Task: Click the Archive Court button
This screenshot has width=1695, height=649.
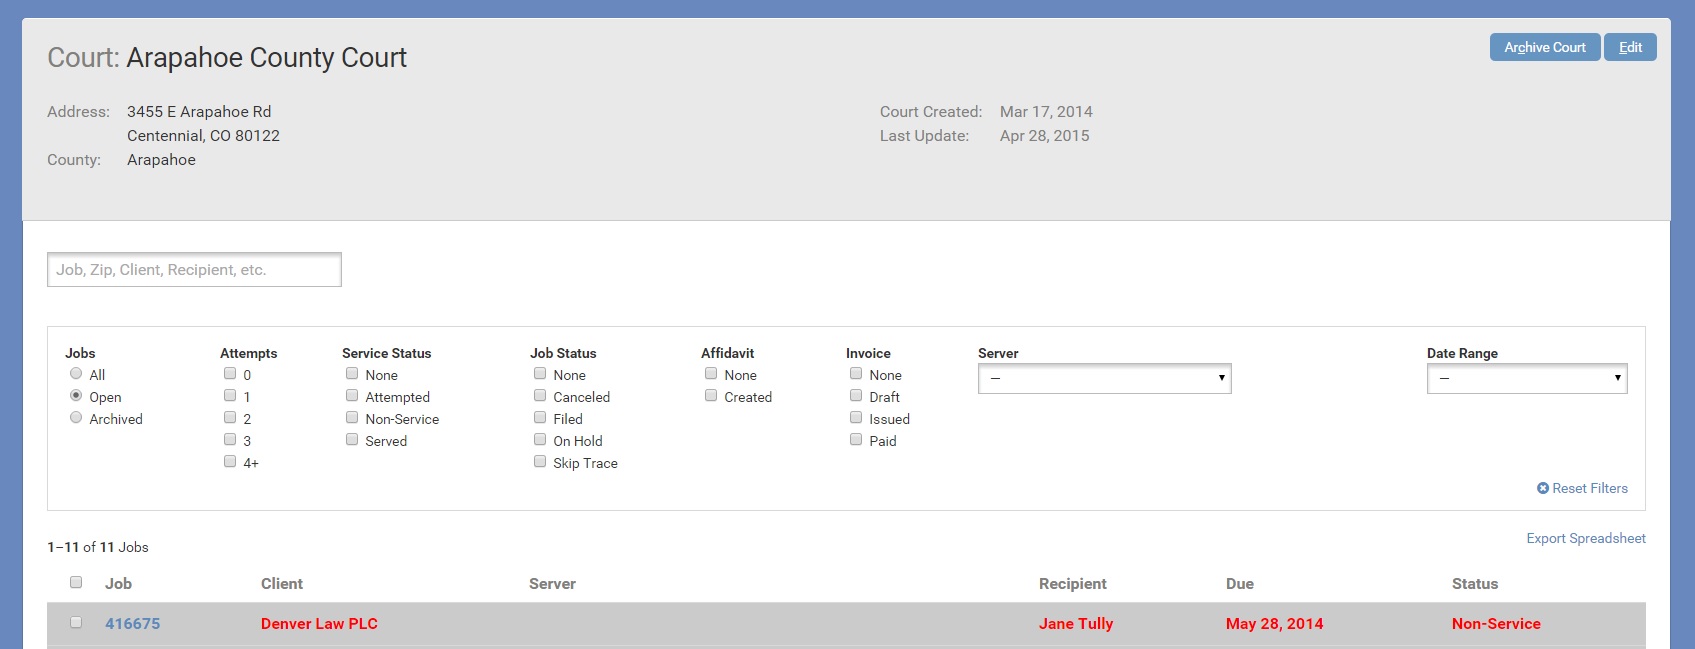Action: pos(1544,47)
